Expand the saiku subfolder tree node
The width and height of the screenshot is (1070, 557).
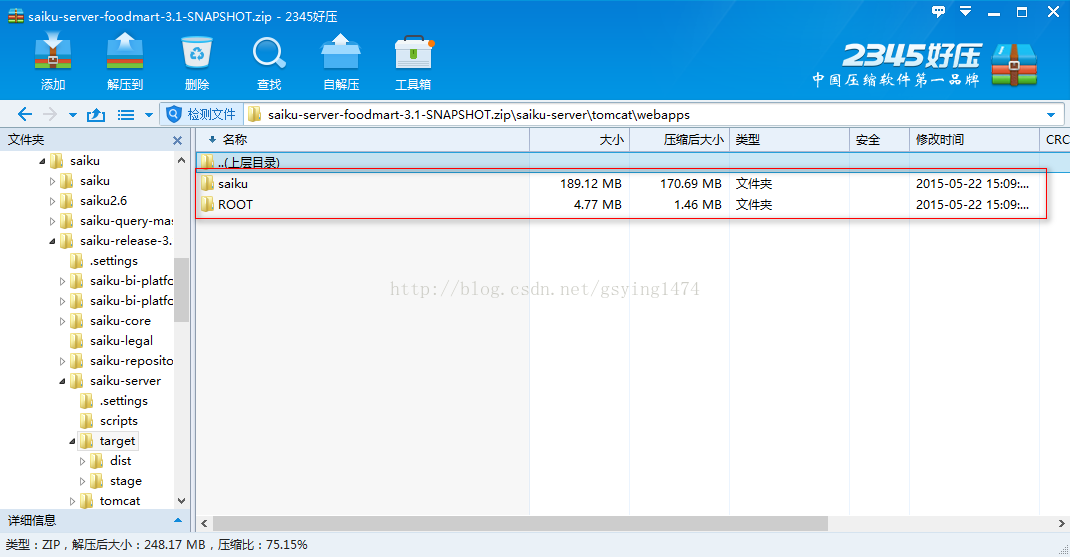tap(53, 182)
